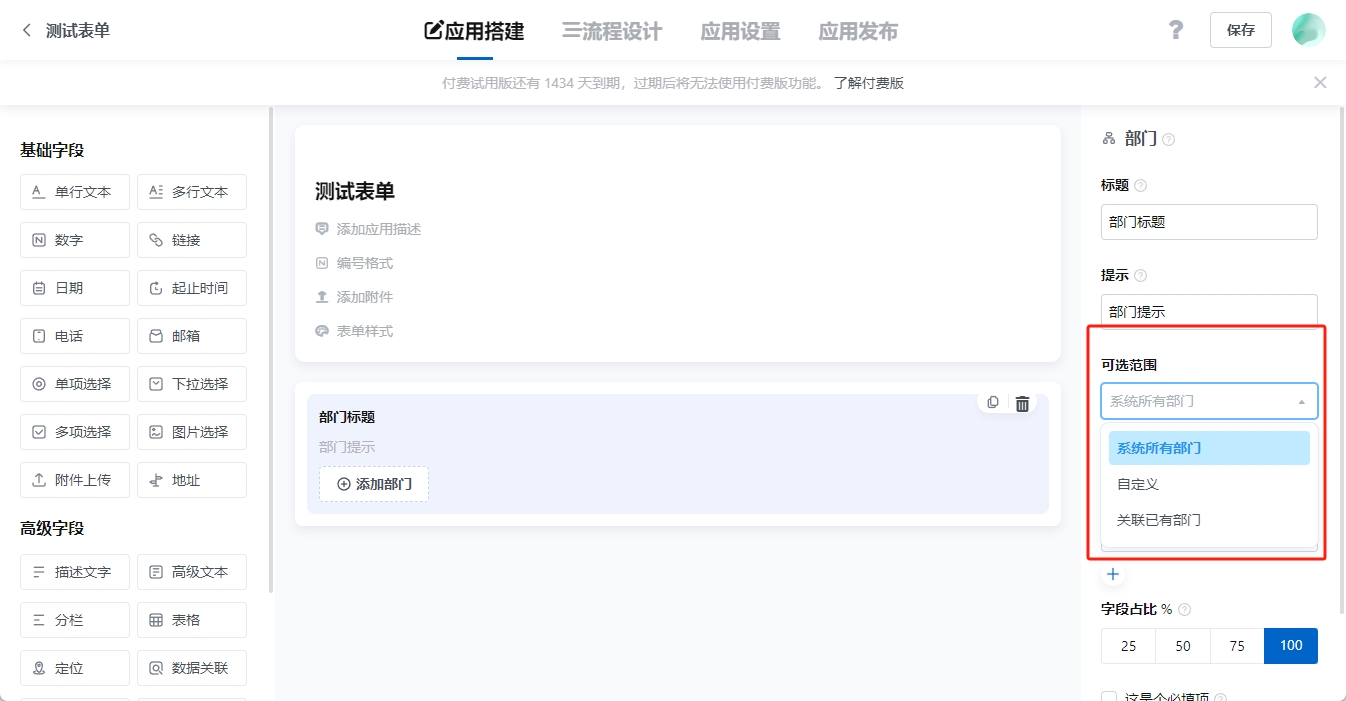
Task: Click the blue plus icon above 字段占比
Action: [1113, 575]
